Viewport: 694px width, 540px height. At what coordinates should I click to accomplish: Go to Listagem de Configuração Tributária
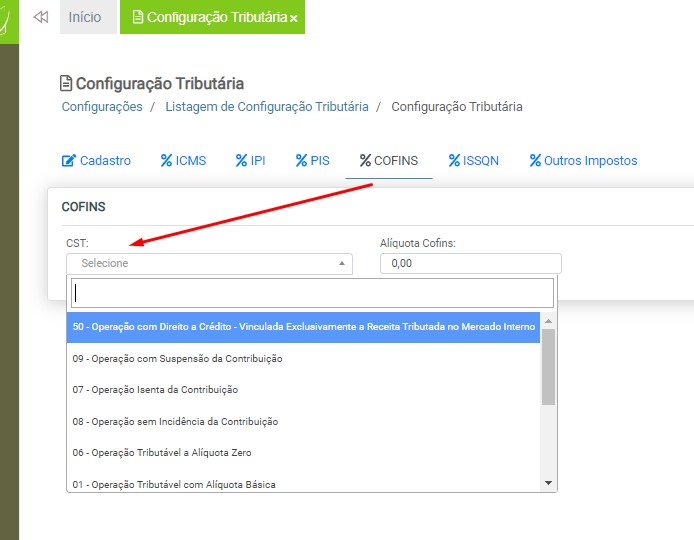266,107
